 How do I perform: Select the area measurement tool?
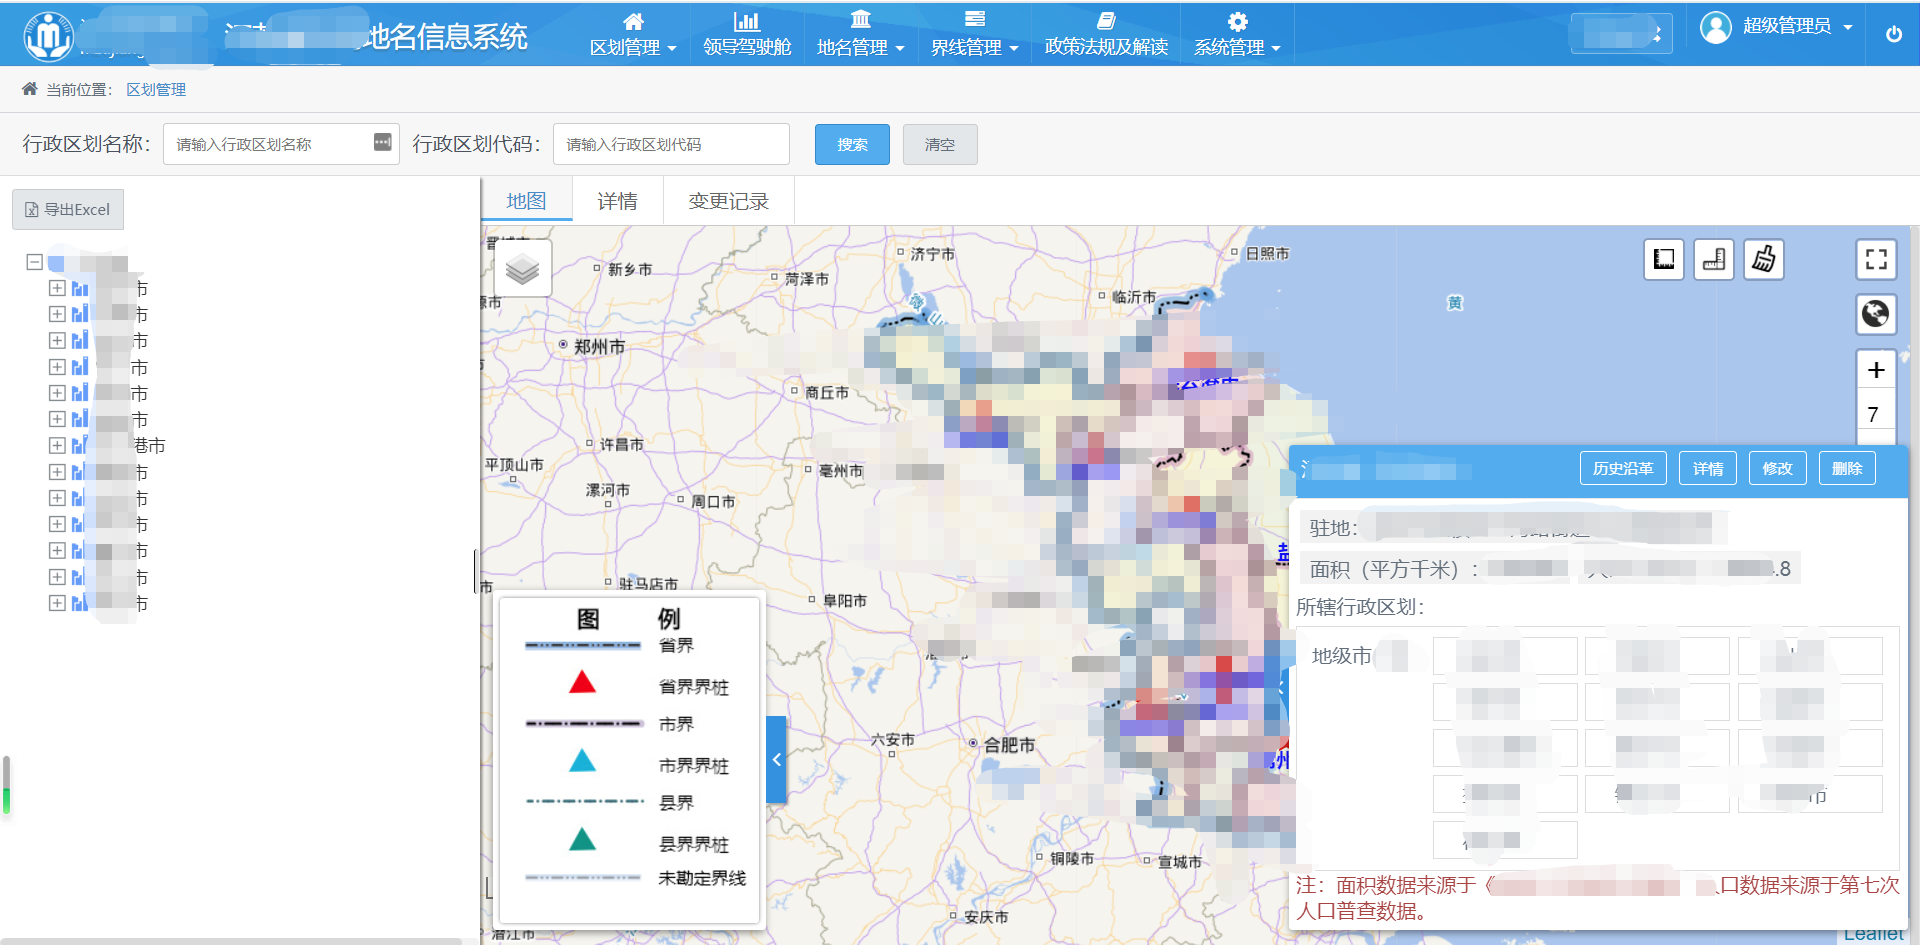[x=1664, y=260]
